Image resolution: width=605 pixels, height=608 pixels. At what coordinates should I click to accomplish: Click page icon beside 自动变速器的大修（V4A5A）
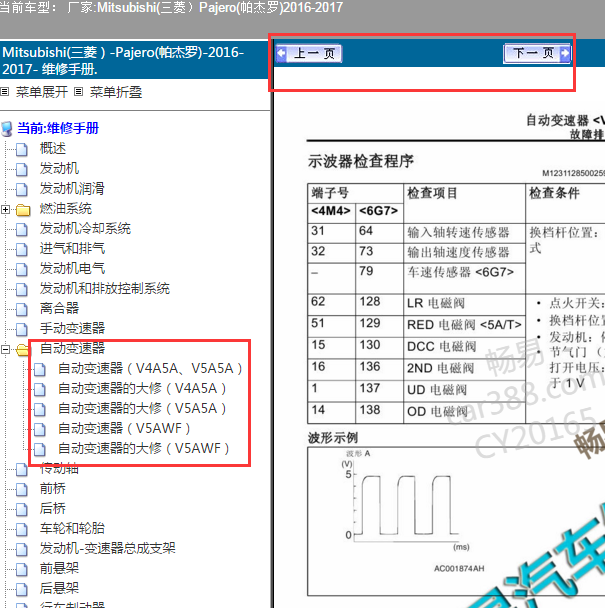(40, 390)
